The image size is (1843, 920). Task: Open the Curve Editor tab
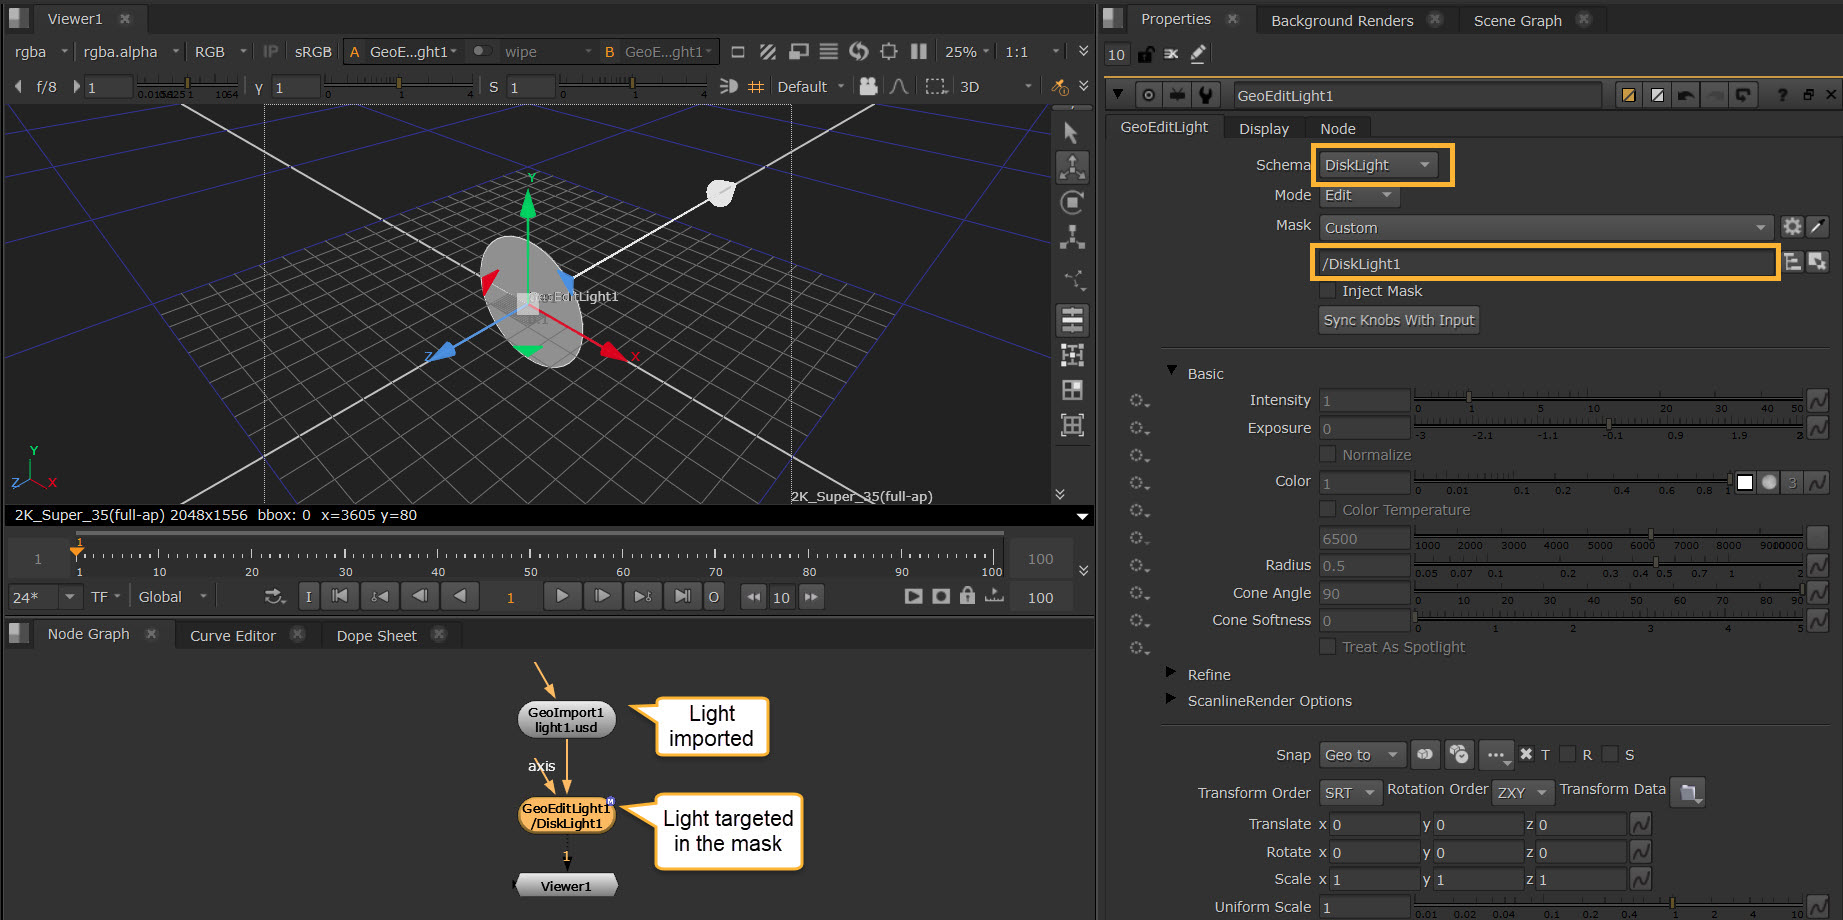pyautogui.click(x=233, y=635)
